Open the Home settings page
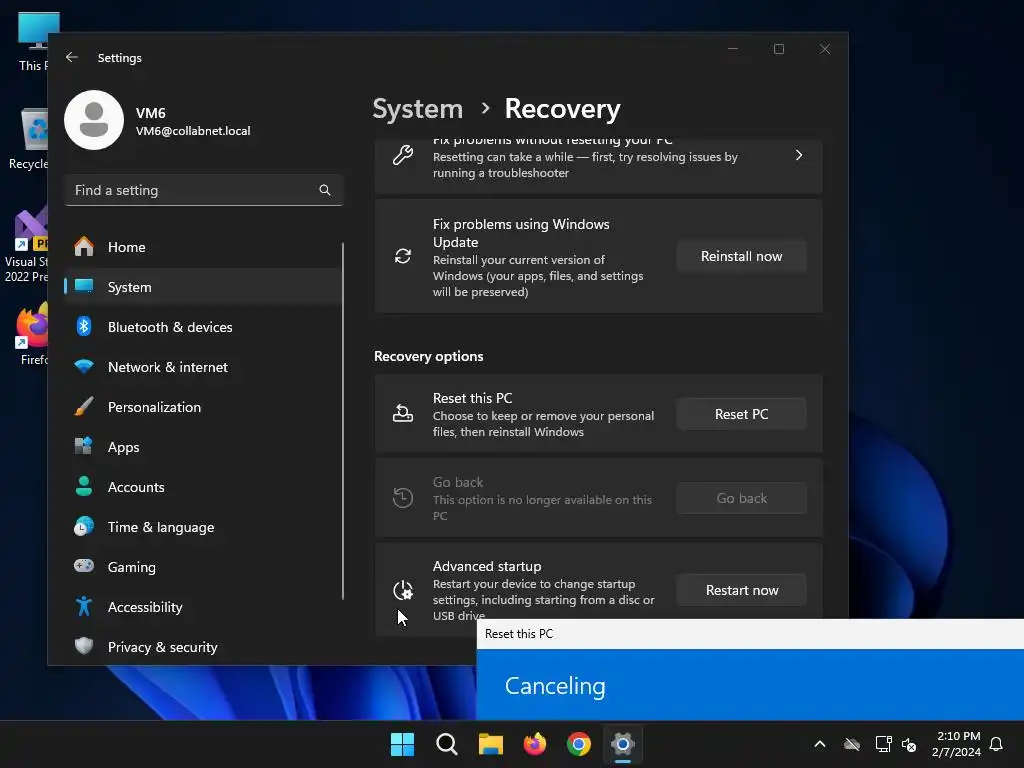1024x768 pixels. [x=202, y=247]
